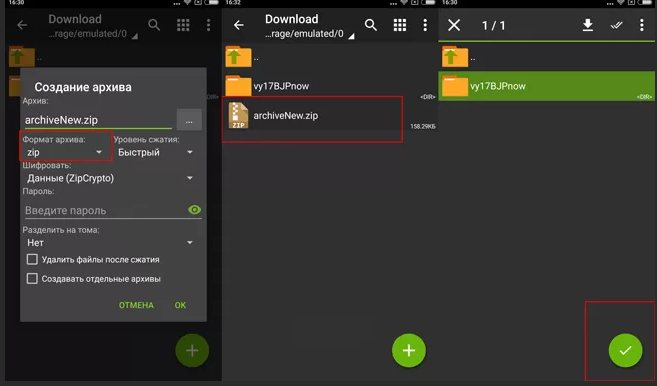
Task: Click the download/extract icon in right screen
Action: pos(587,25)
